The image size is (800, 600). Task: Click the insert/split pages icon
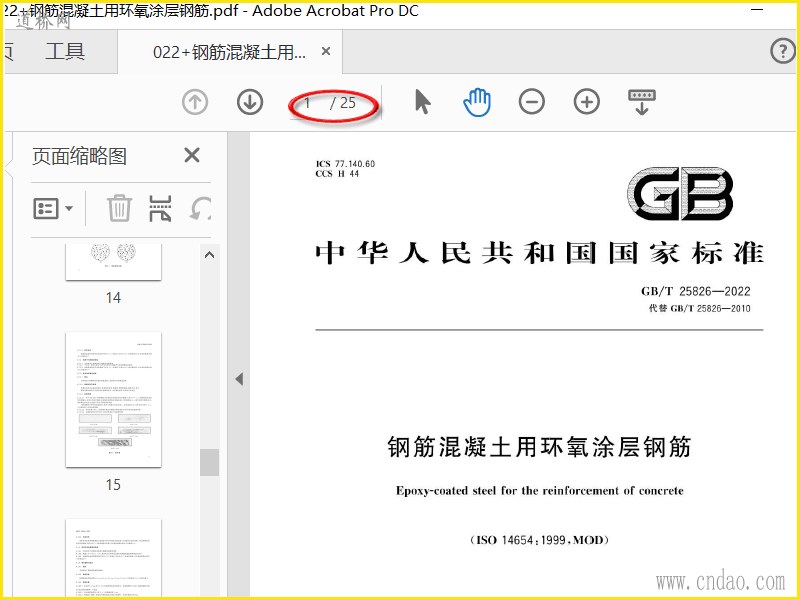(x=160, y=208)
